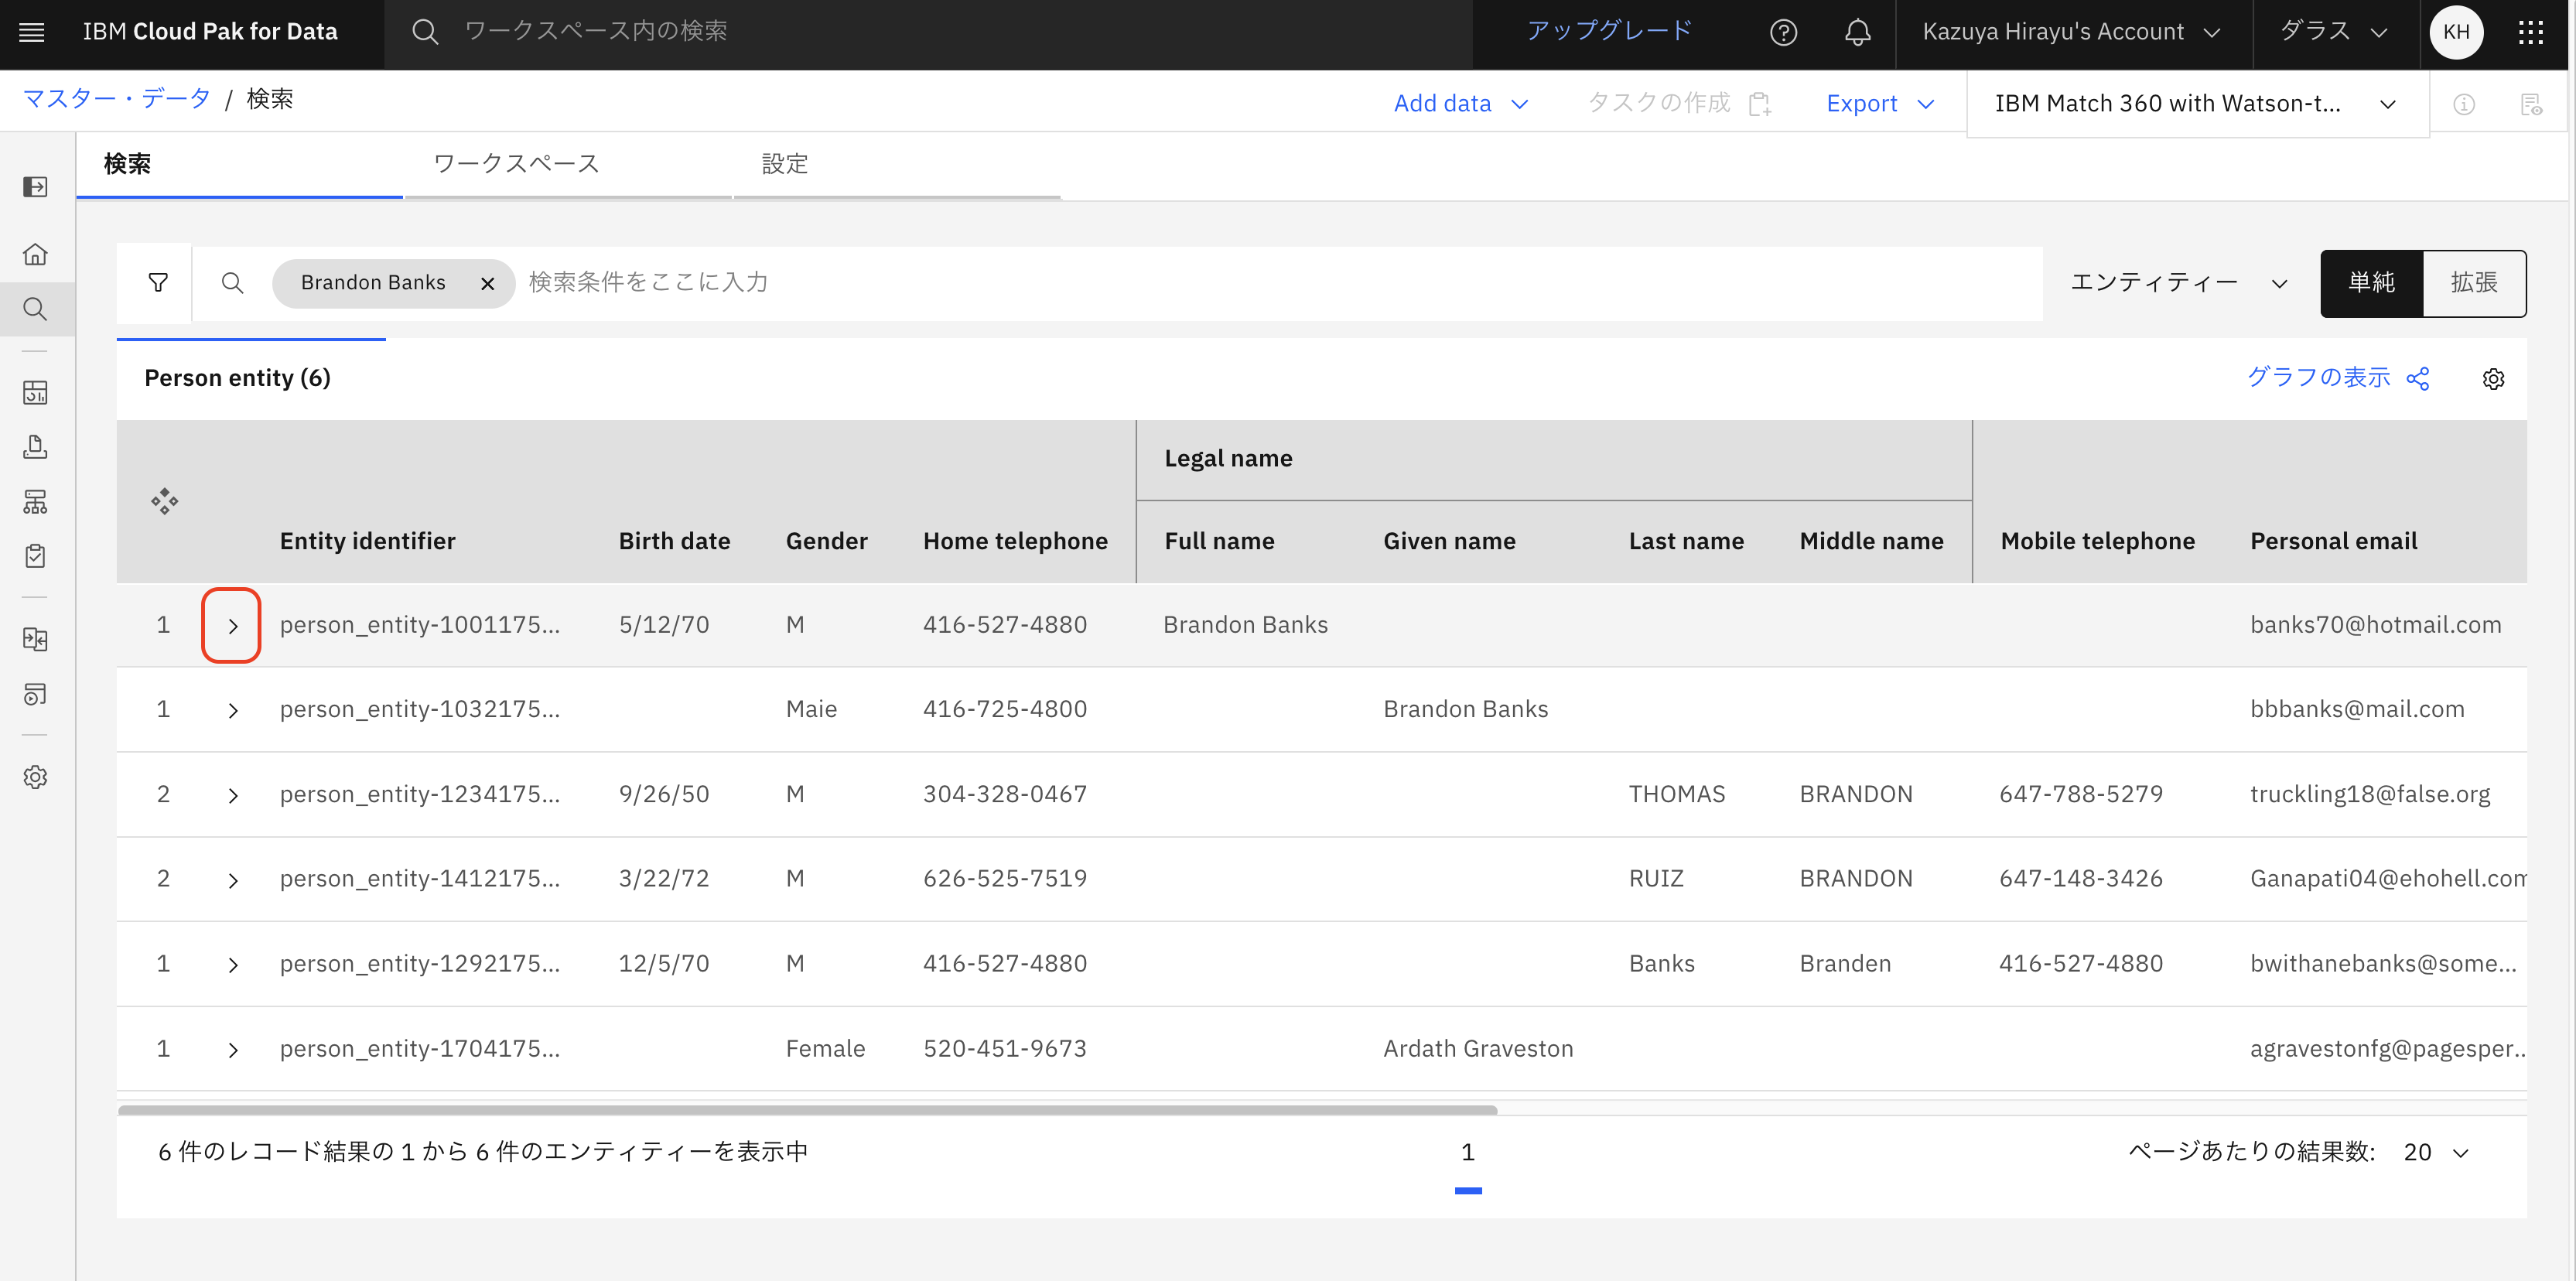Expand the highlighted first person entity row
Image resolution: width=2576 pixels, height=1281 pixels.
click(231, 625)
